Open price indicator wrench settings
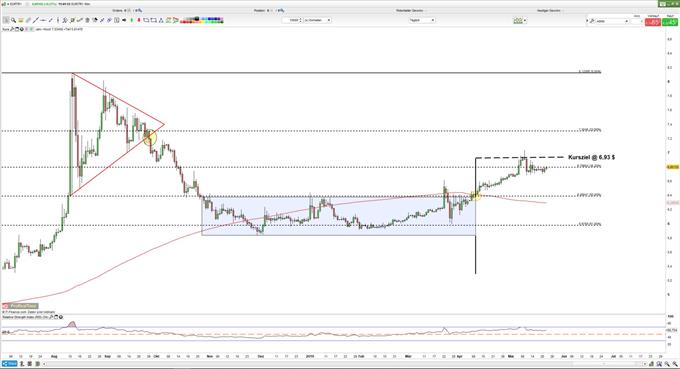 [12, 29]
